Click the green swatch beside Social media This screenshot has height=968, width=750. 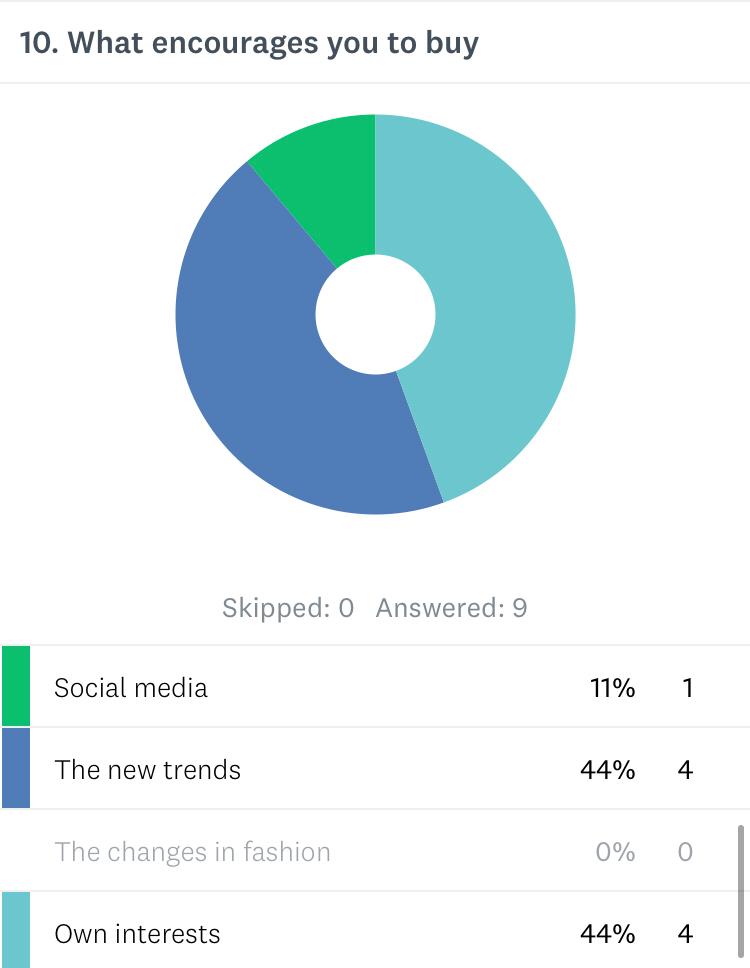click(x=16, y=686)
